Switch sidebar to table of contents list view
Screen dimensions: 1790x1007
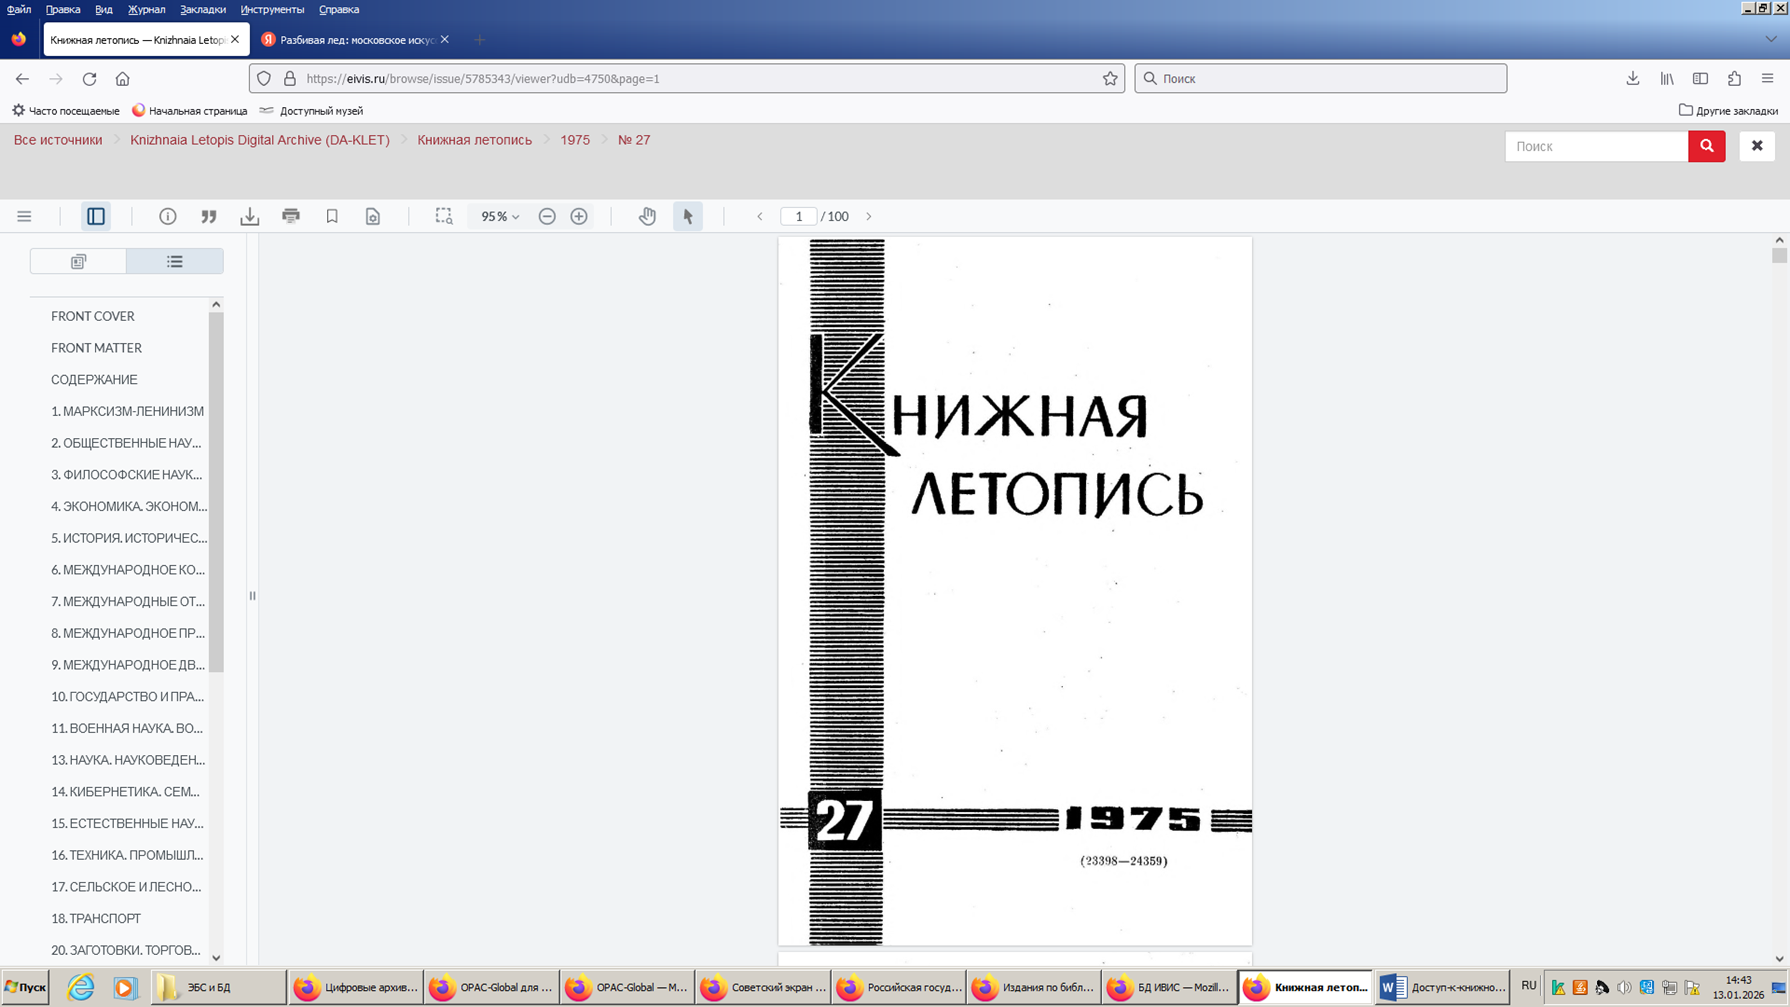click(x=175, y=261)
